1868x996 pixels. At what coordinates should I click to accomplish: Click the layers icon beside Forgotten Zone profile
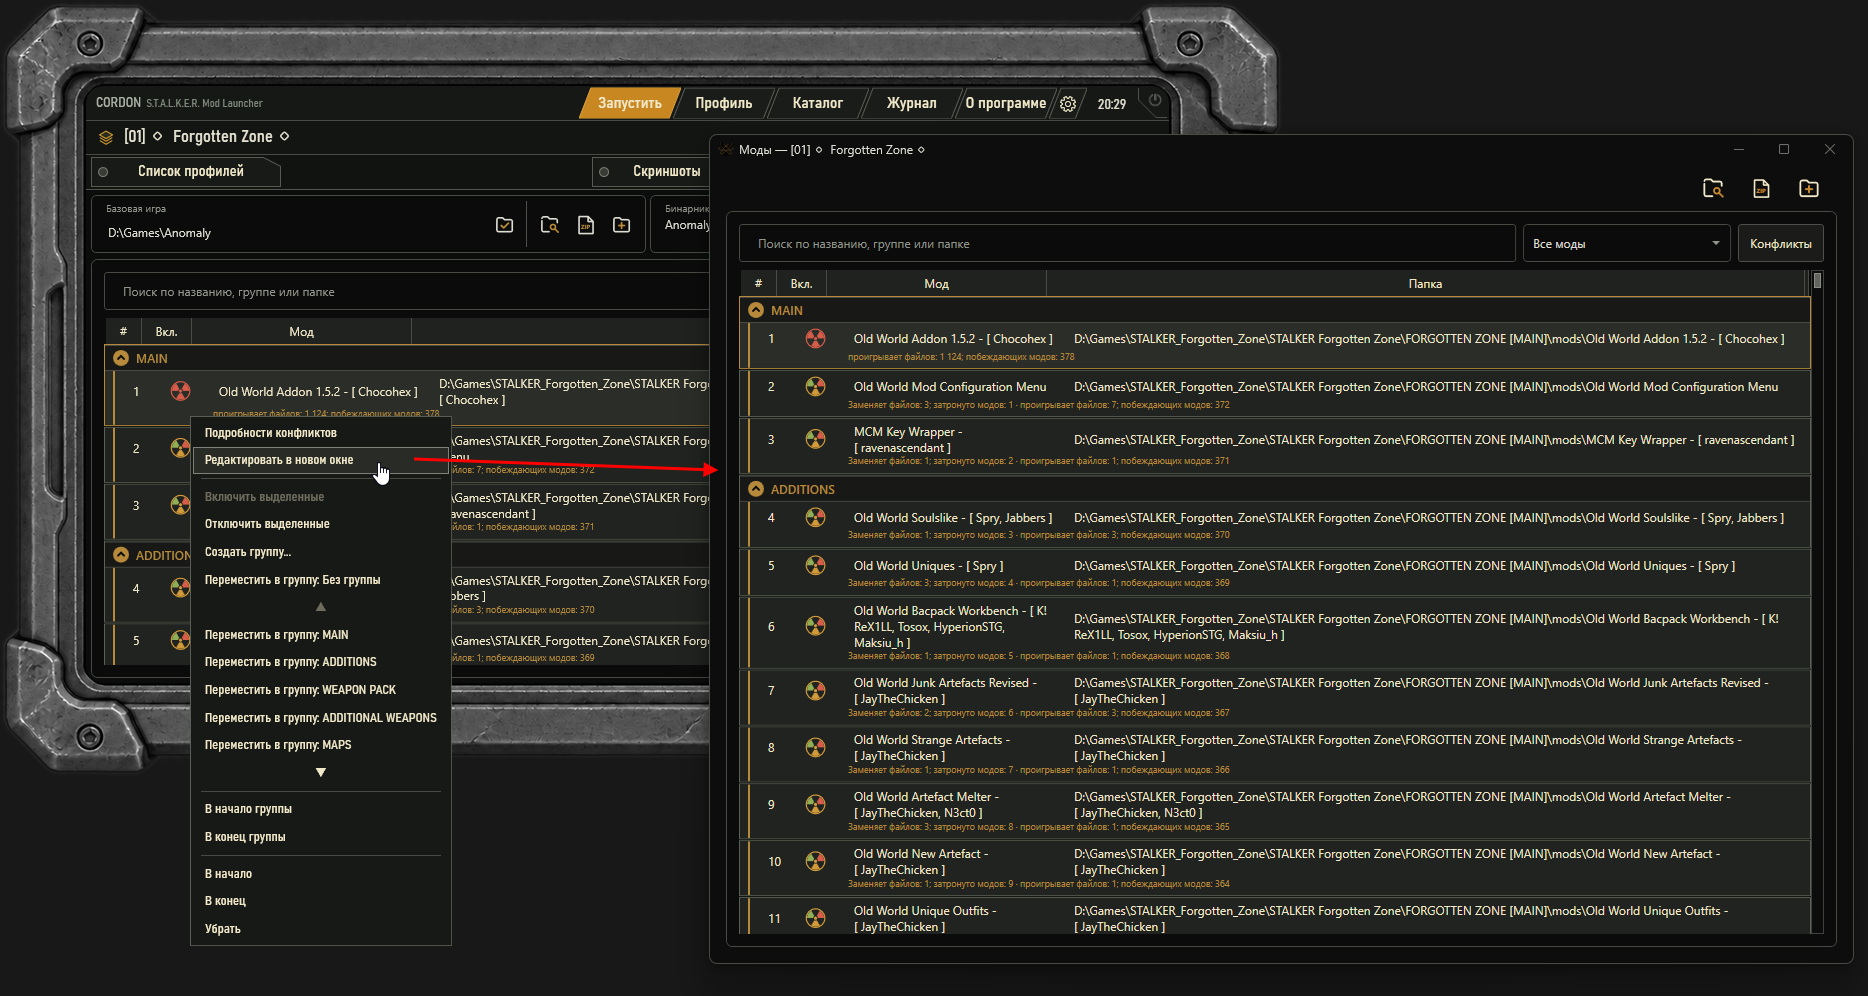tap(106, 137)
